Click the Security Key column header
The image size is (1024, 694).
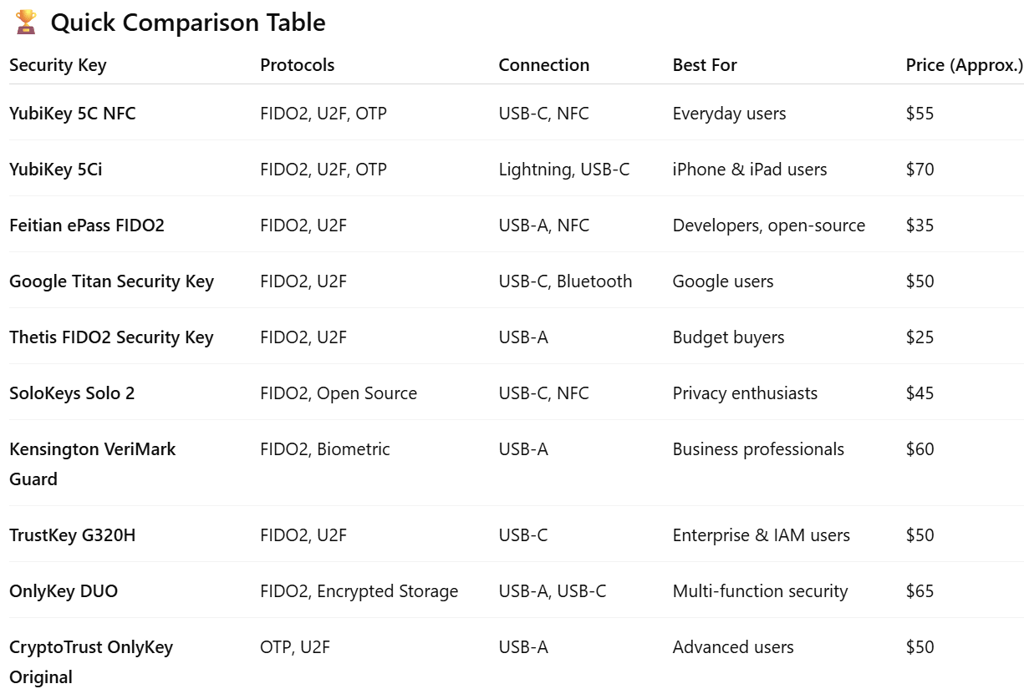58,65
